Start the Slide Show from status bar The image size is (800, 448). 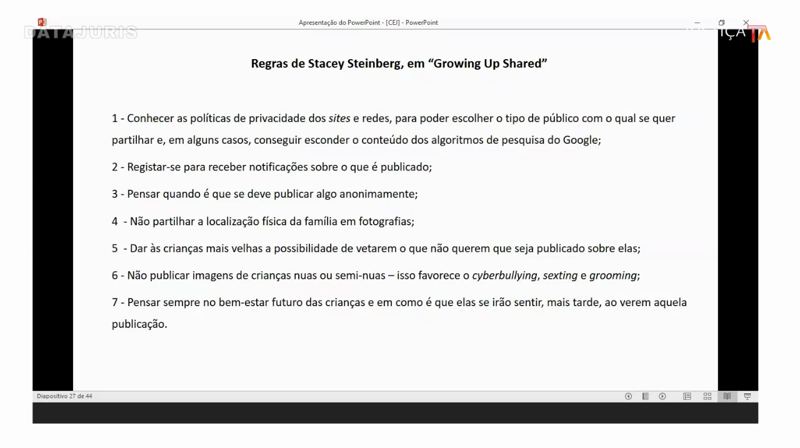[747, 397]
